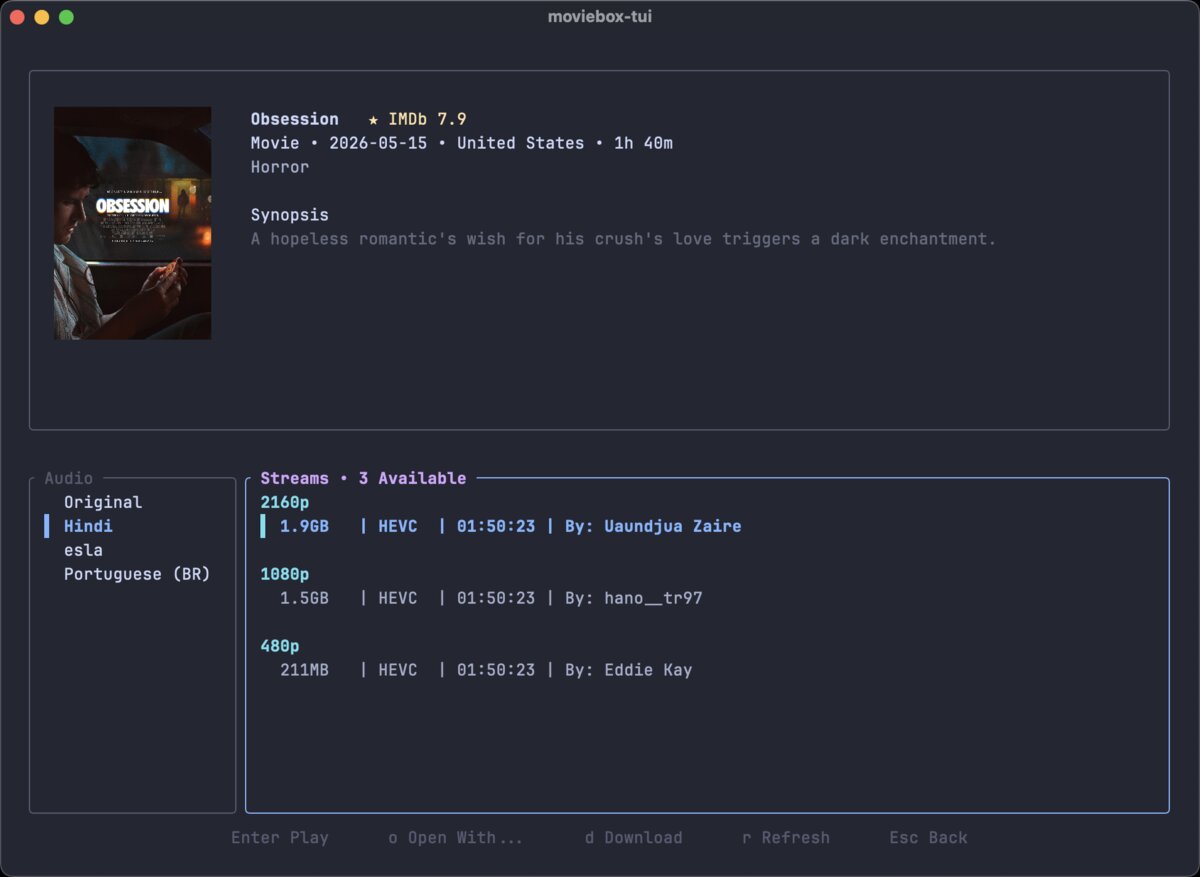
Task: Click the 480p quality heading
Action: pyautogui.click(x=280, y=646)
